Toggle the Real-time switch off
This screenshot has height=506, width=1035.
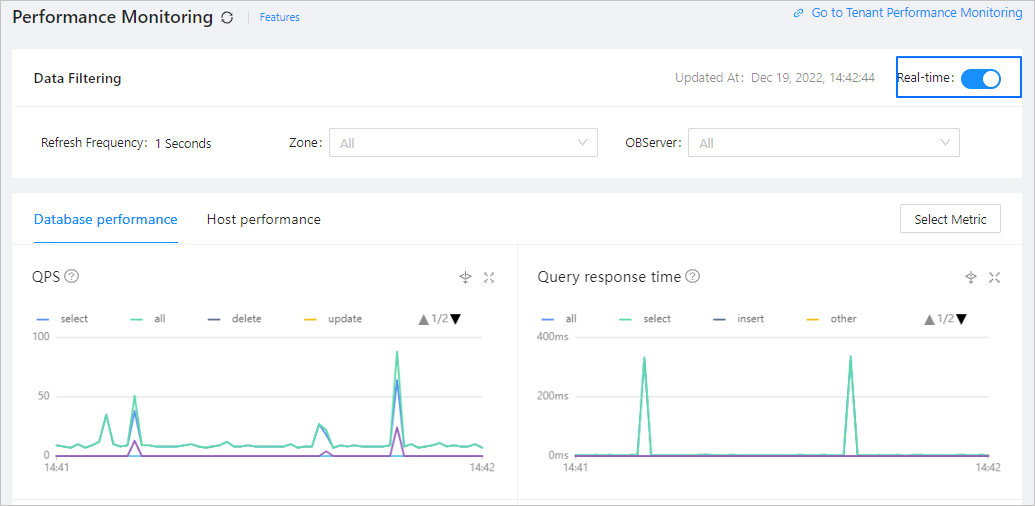click(x=981, y=79)
